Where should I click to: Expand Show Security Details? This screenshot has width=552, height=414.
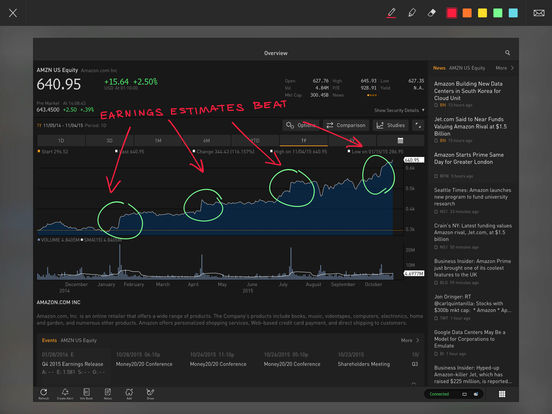tap(399, 110)
